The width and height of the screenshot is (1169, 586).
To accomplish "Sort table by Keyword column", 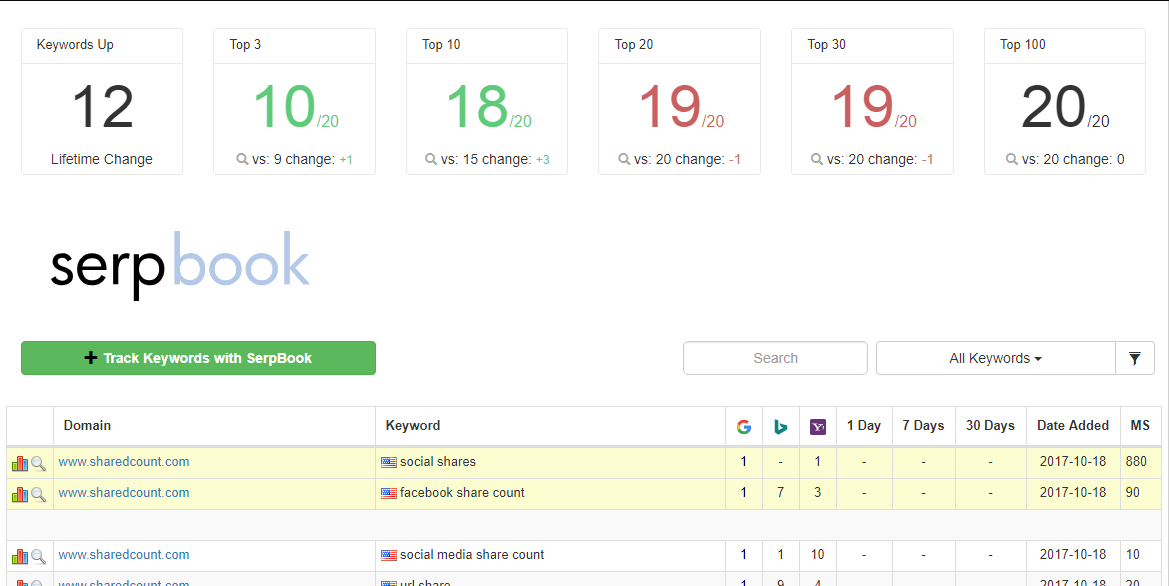I will click(x=413, y=425).
